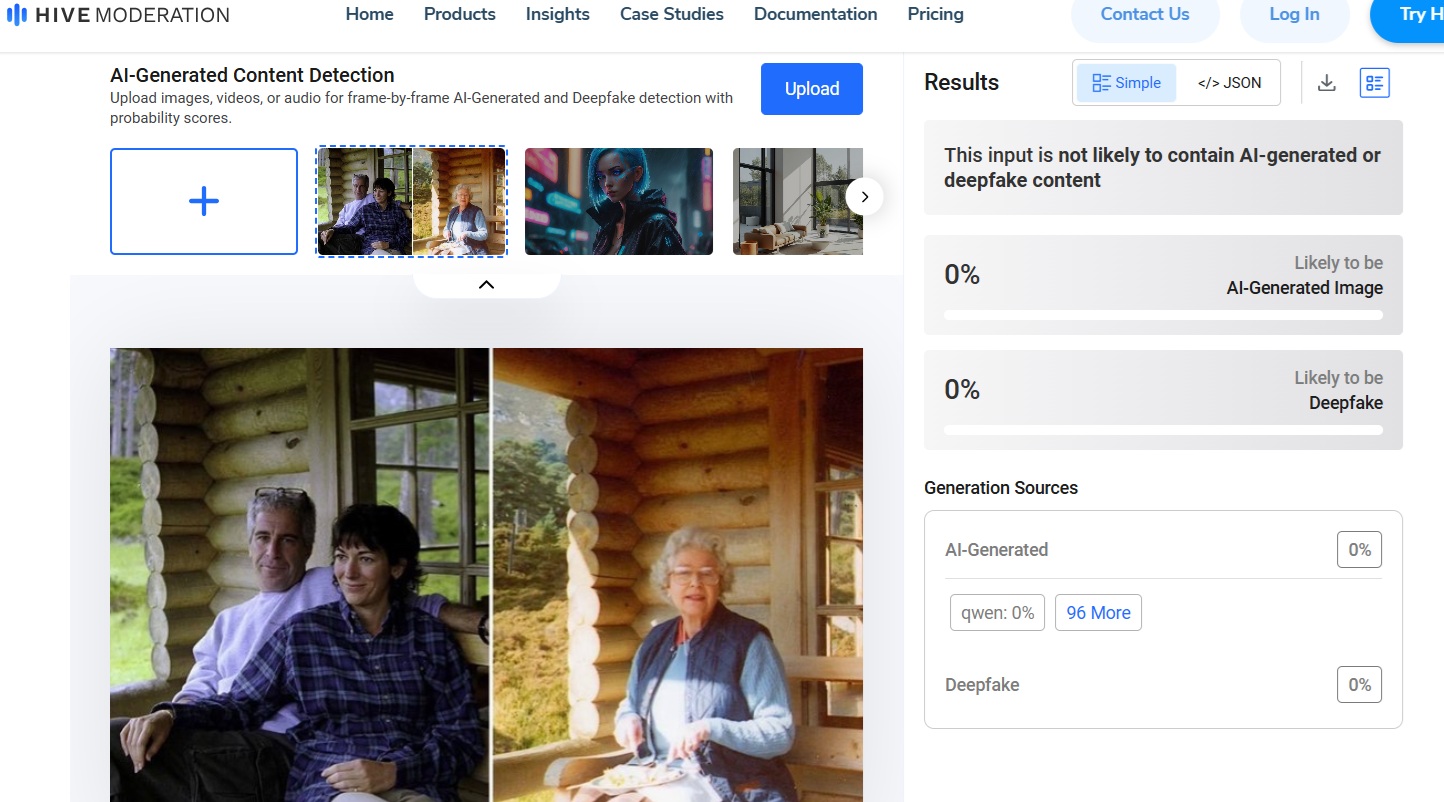
Task: Go to the Case Studies page
Action: 671,14
